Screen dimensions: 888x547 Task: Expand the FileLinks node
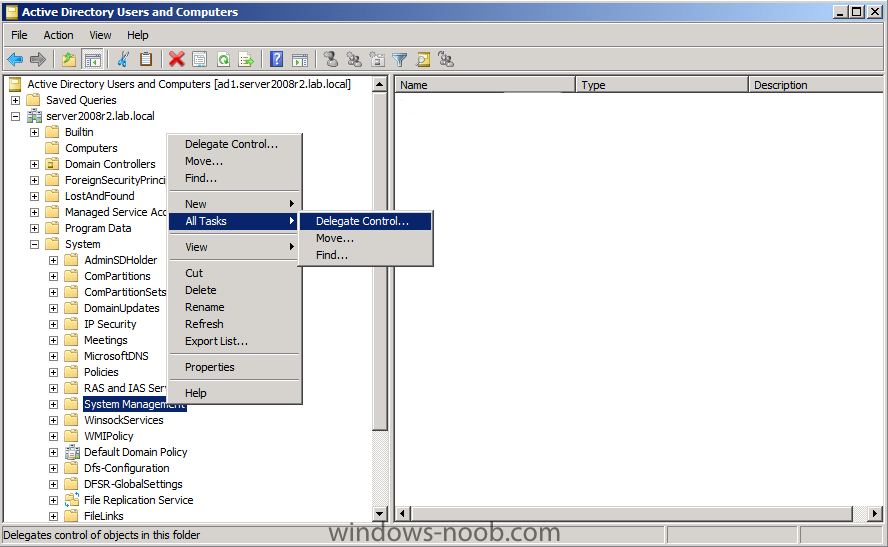53,516
